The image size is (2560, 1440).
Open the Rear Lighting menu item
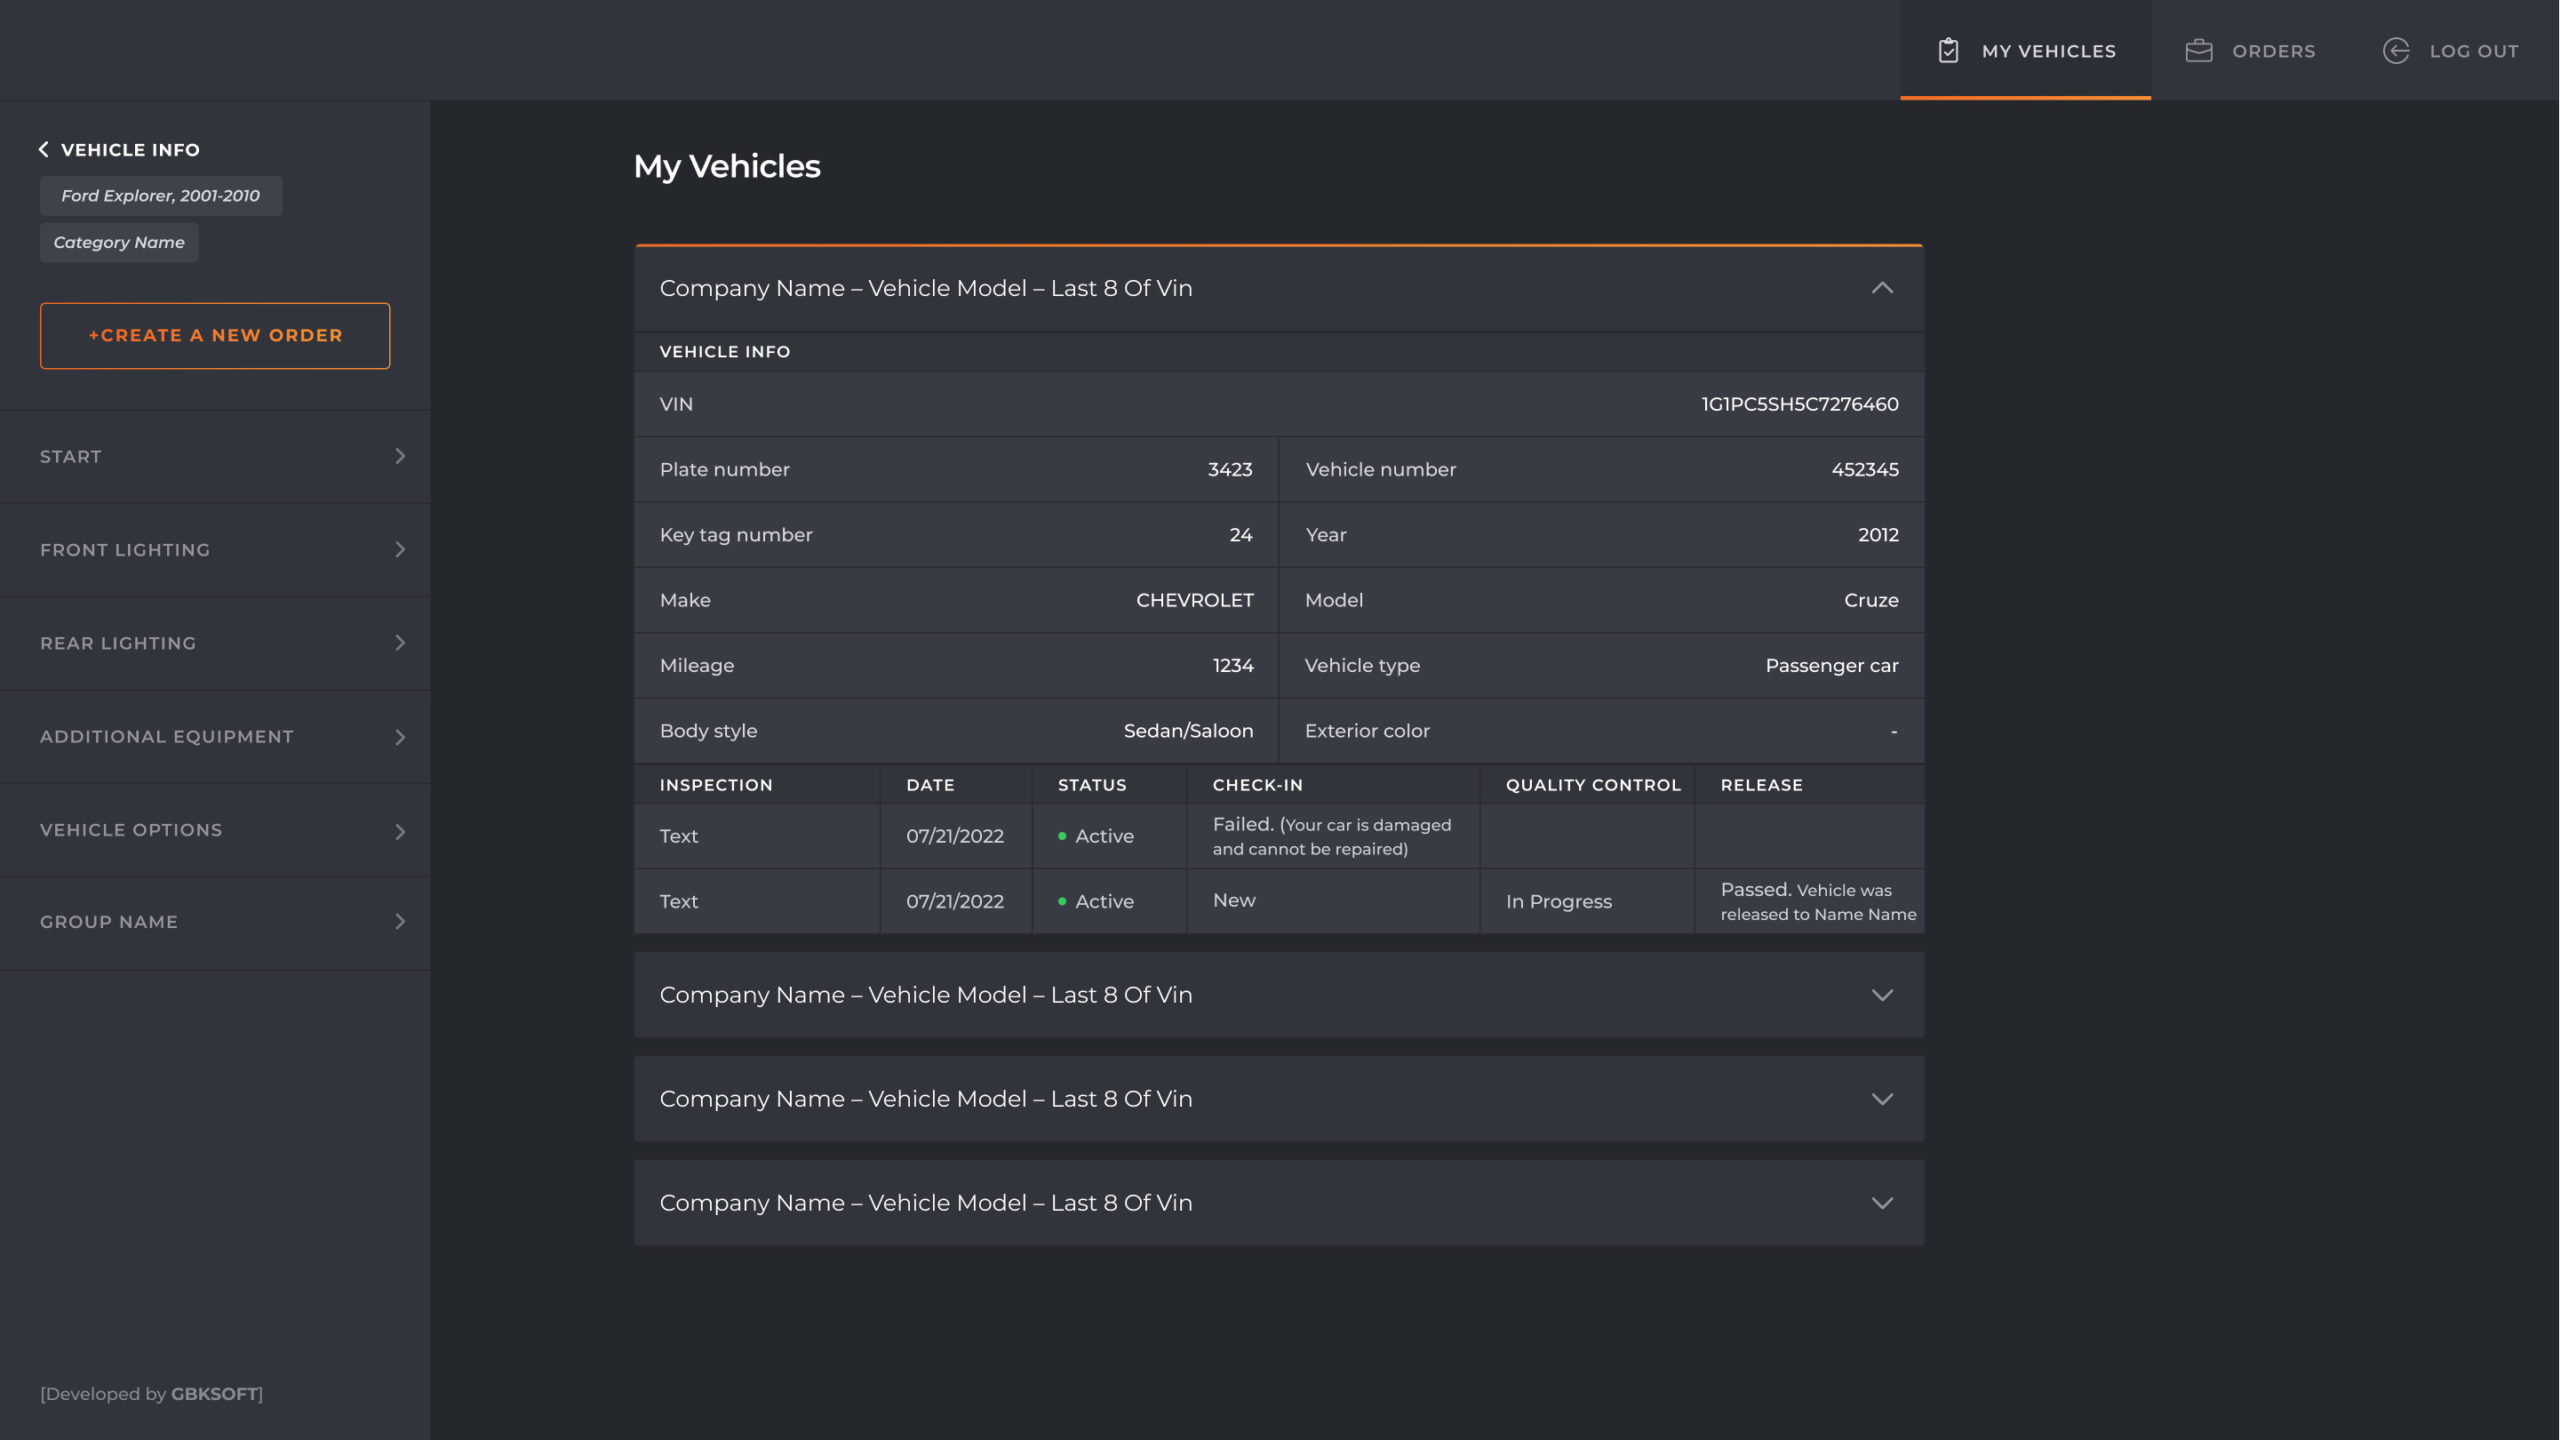(x=215, y=642)
